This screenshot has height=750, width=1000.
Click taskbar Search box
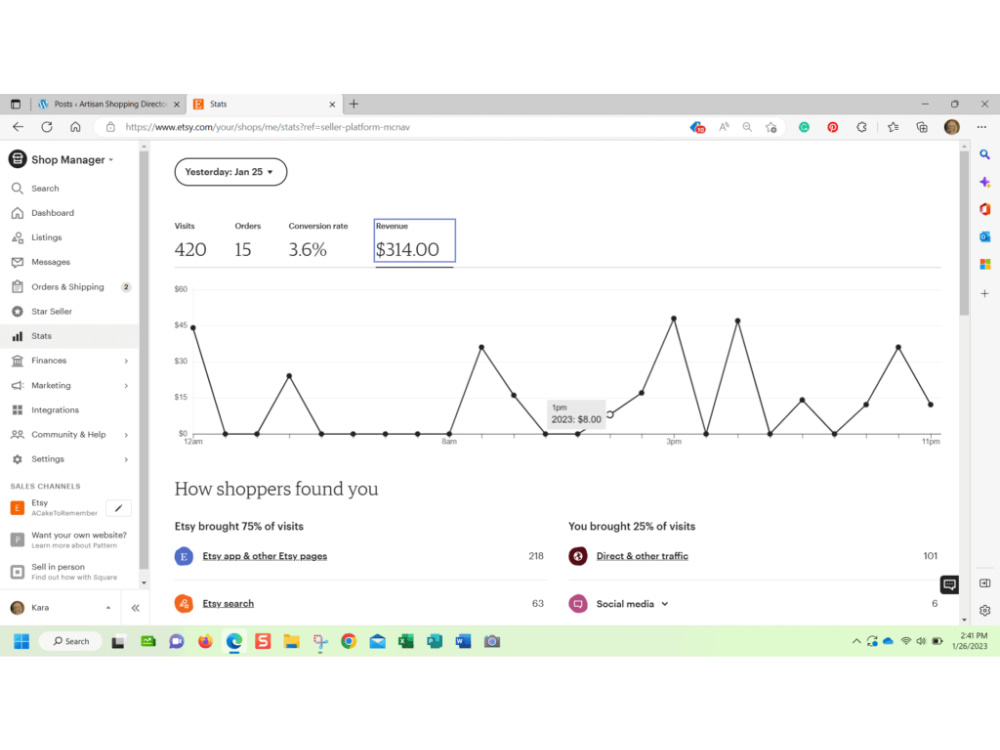point(71,642)
